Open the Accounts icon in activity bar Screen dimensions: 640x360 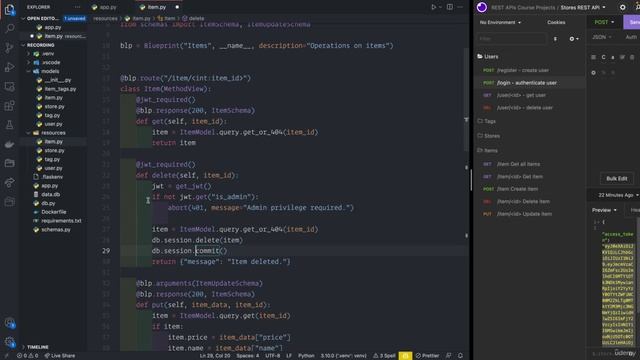point(10,323)
